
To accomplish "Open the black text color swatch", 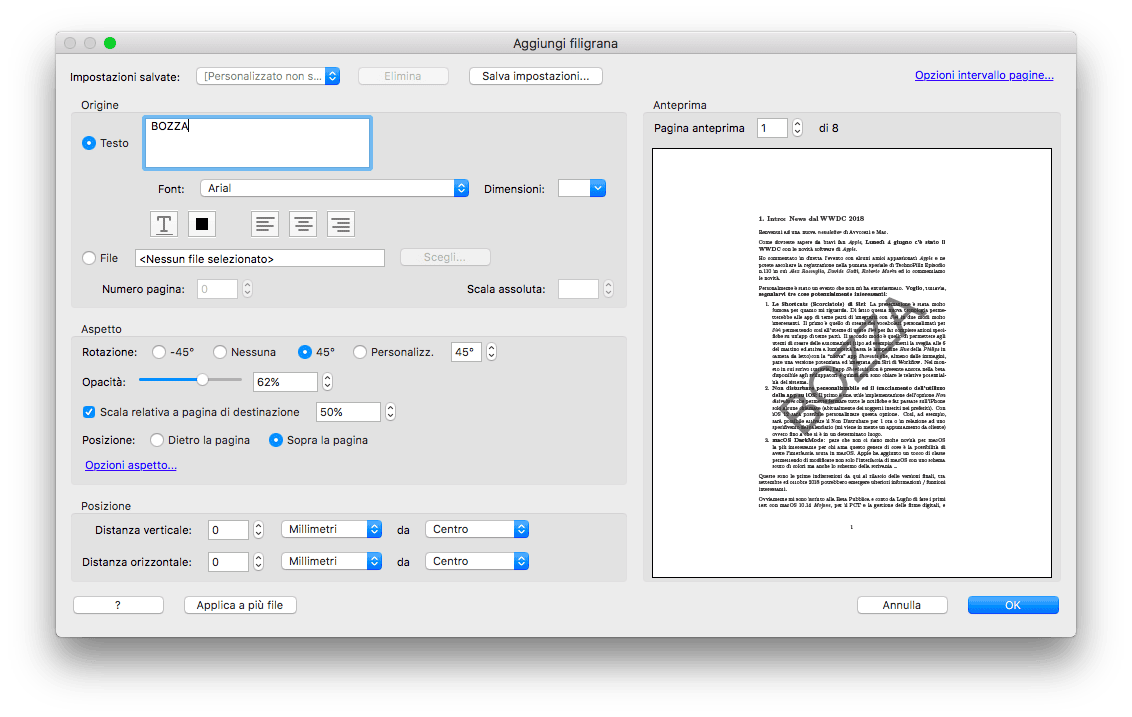I will (202, 224).
